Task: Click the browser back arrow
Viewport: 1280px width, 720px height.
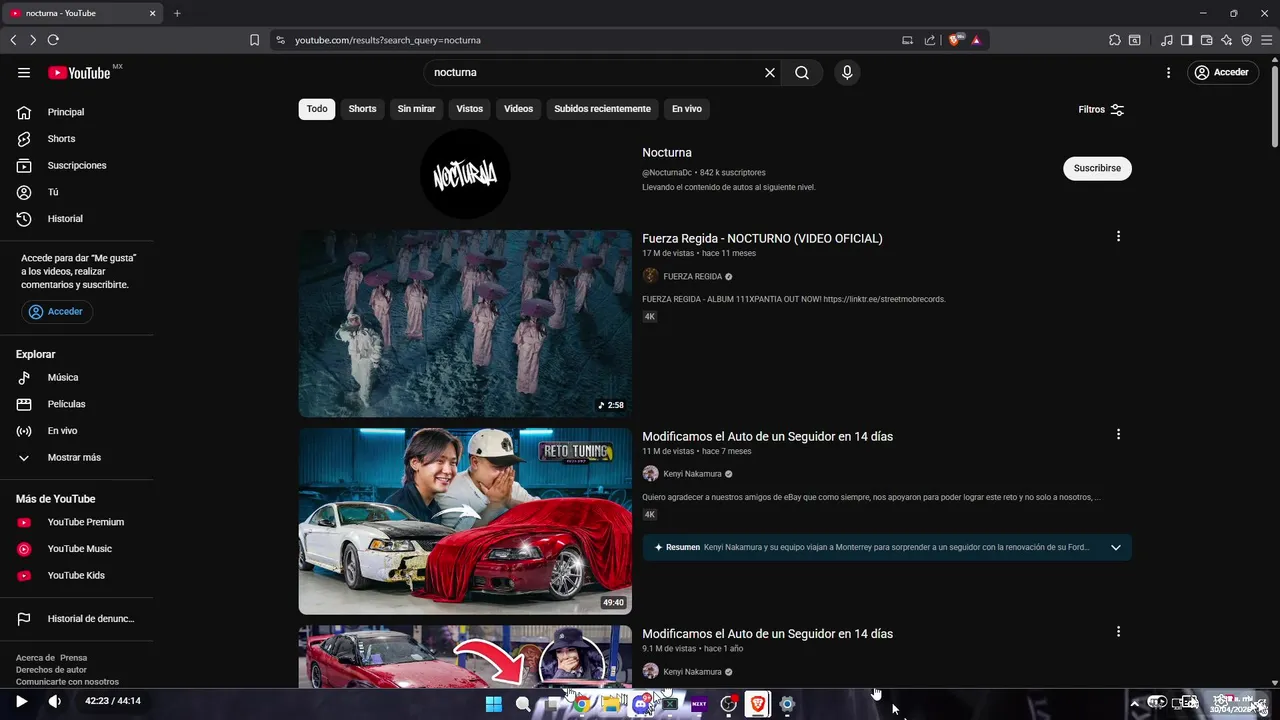Action: coord(13,40)
